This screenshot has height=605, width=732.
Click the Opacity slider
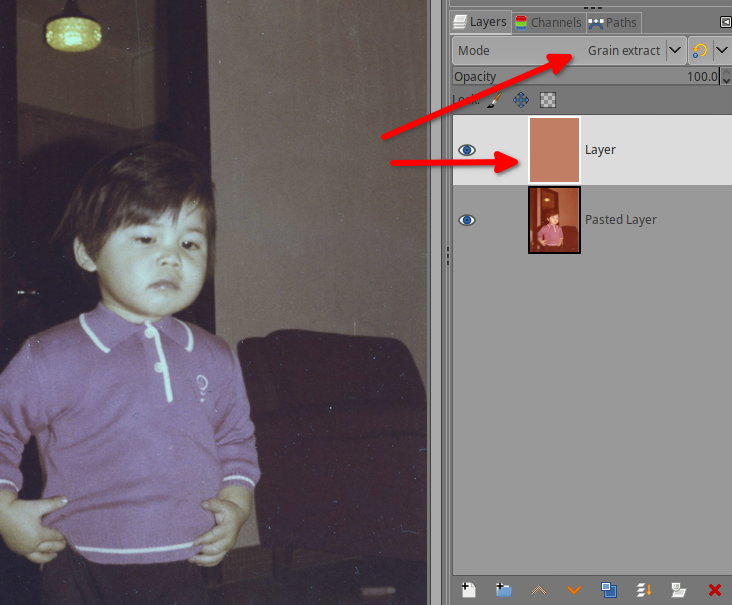pos(586,76)
